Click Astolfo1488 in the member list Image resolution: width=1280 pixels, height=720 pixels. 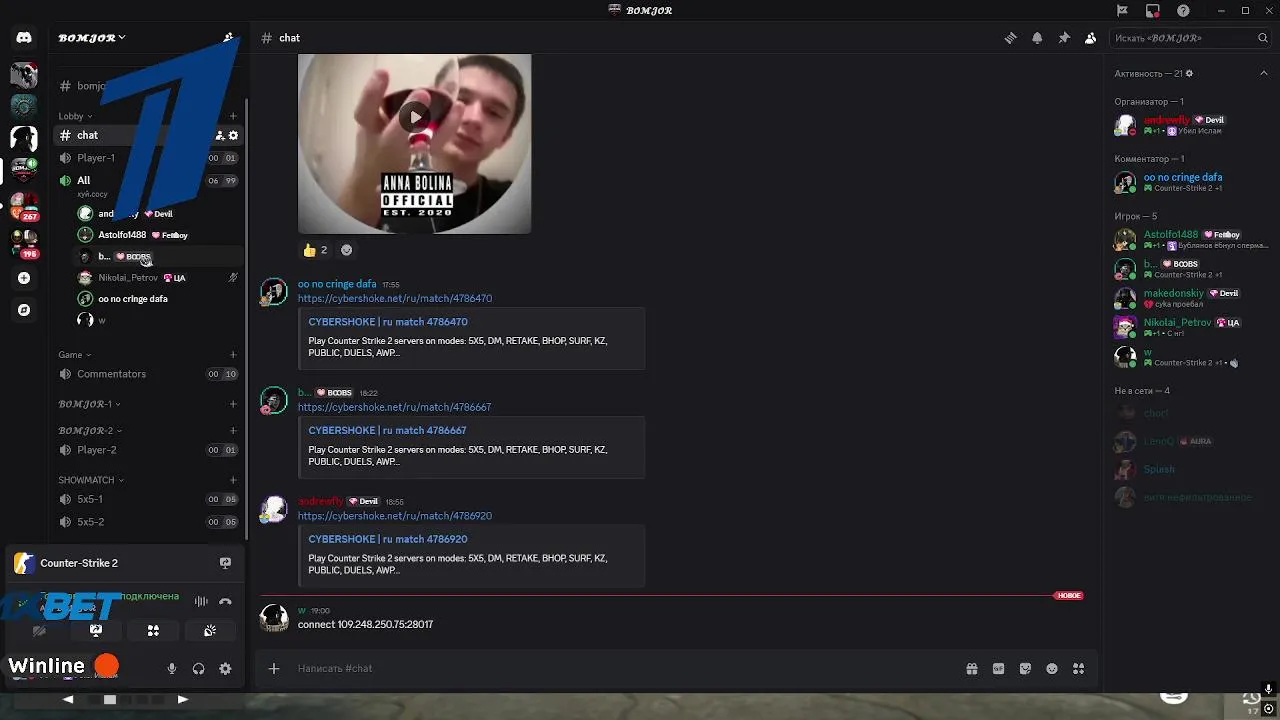pyautogui.click(x=1171, y=234)
